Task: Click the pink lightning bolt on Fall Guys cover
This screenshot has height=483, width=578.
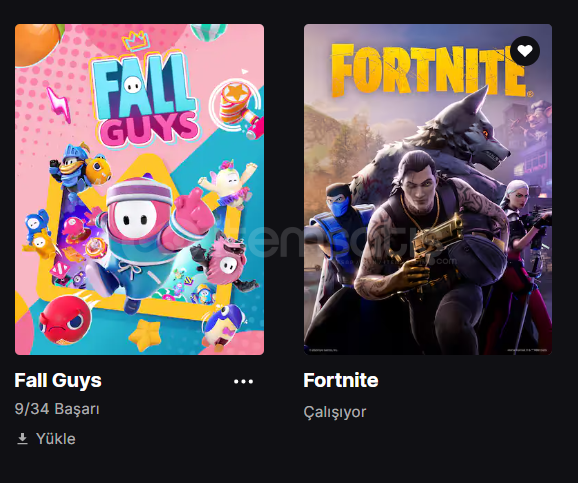Action: (x=59, y=104)
